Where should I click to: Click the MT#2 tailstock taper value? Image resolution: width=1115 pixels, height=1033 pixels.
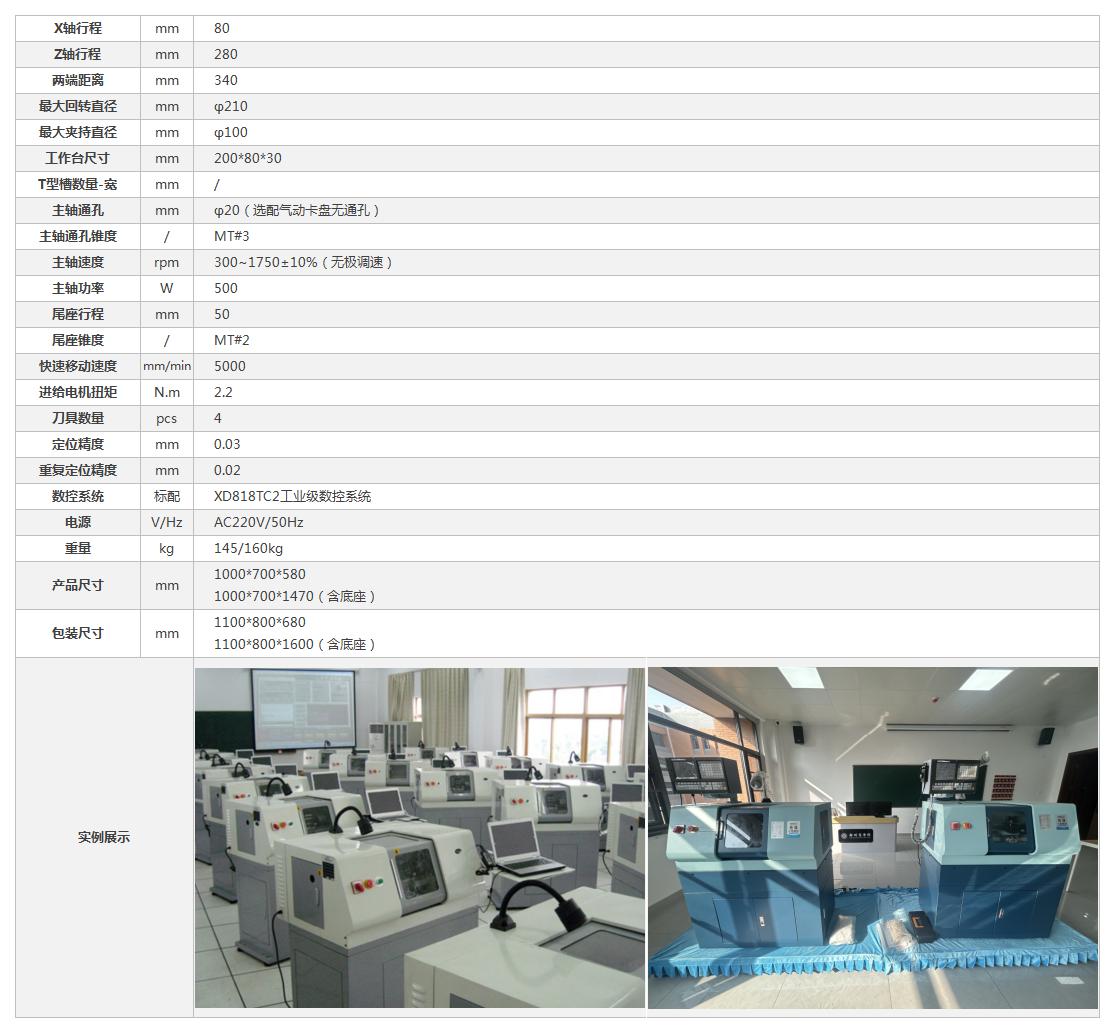[x=232, y=341]
